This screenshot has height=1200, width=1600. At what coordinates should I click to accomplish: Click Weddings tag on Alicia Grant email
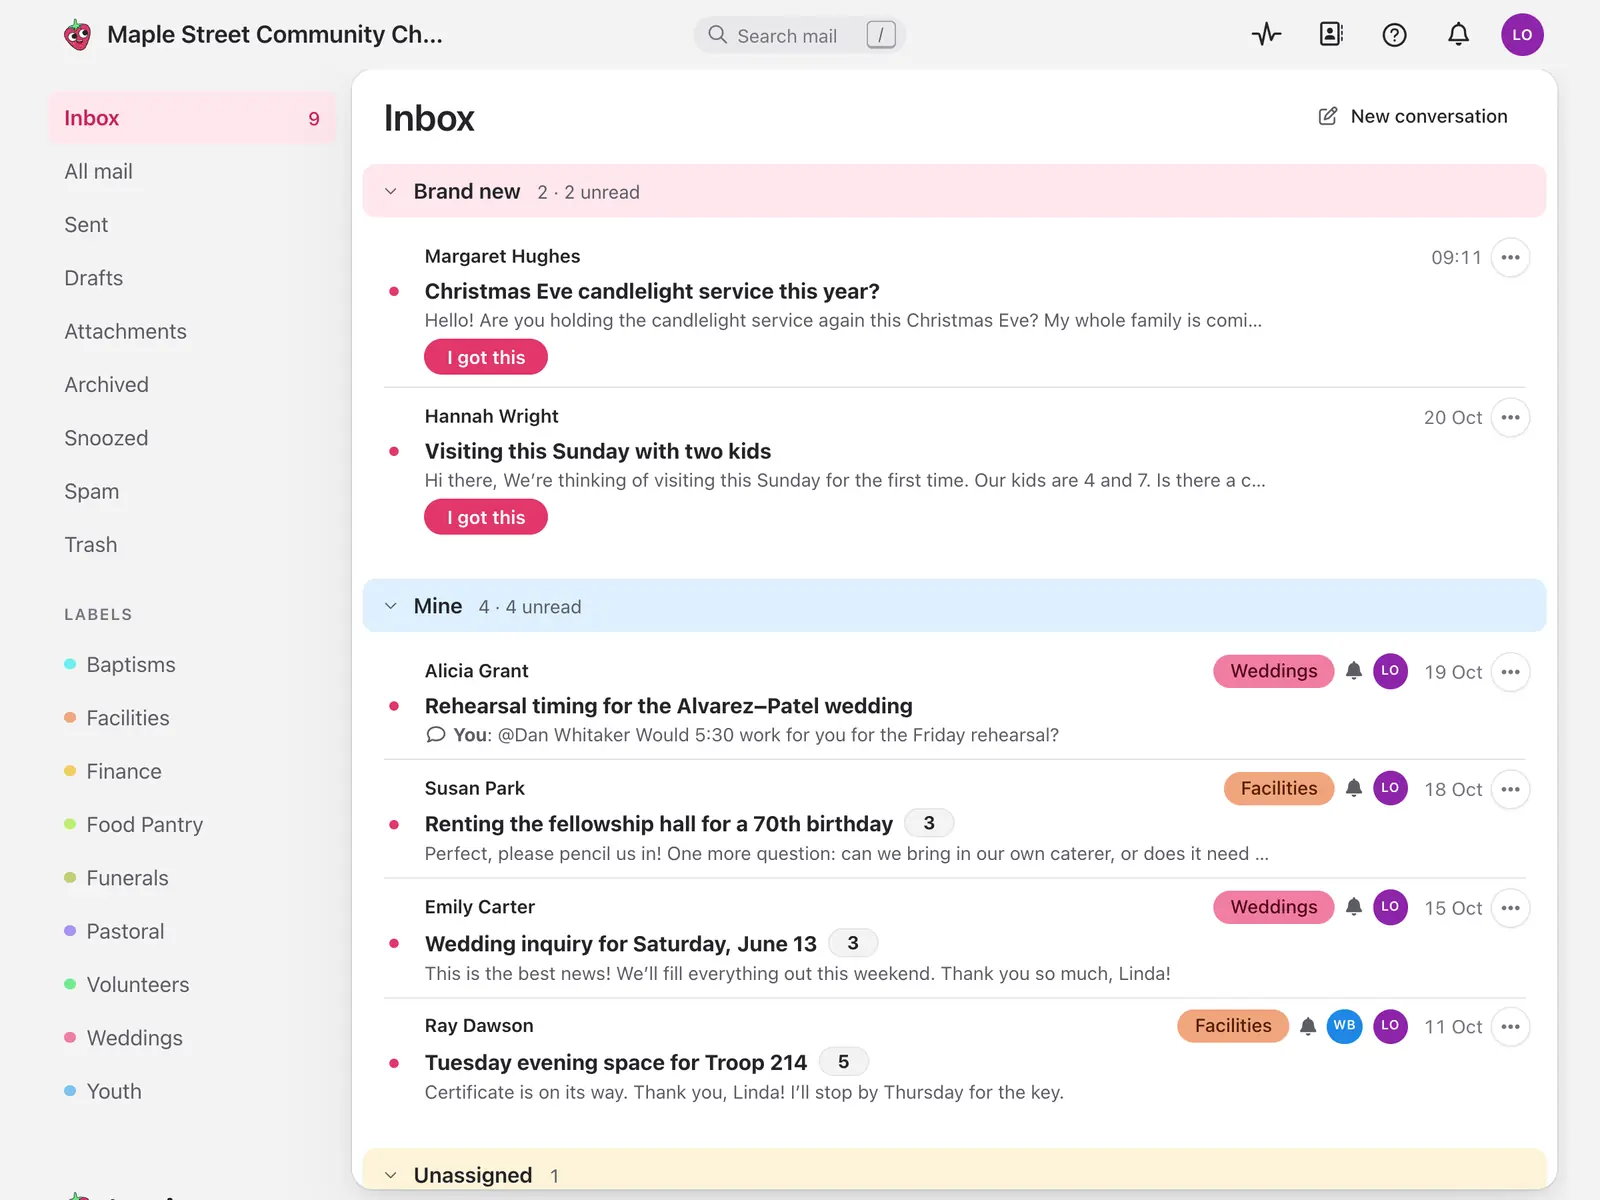(x=1274, y=671)
